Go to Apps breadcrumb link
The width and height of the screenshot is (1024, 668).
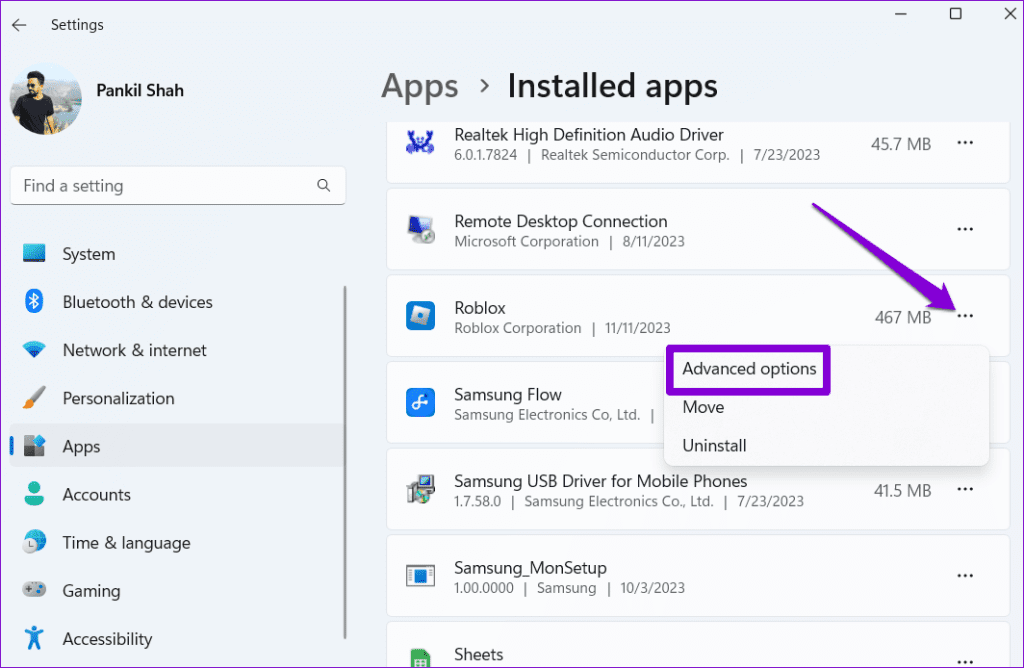(x=419, y=87)
